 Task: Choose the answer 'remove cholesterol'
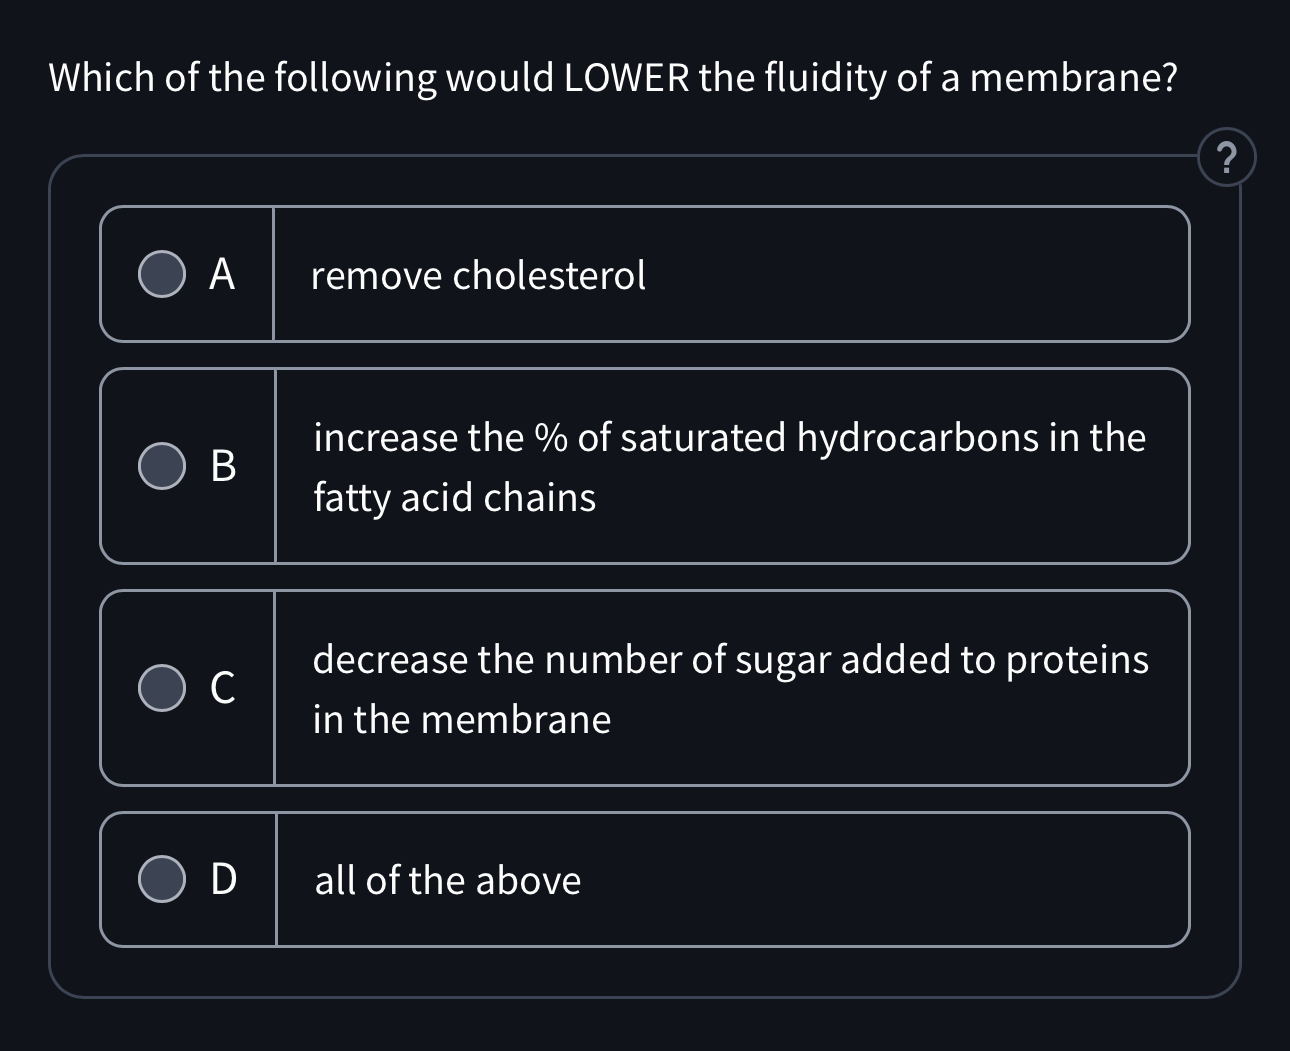click(x=478, y=275)
